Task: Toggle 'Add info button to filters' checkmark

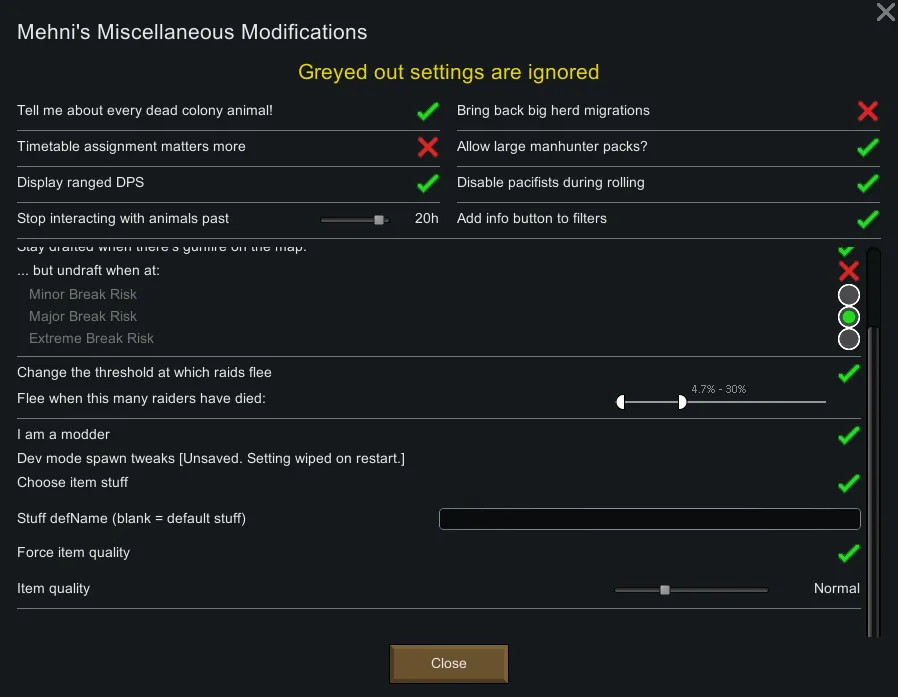Action: pos(868,219)
